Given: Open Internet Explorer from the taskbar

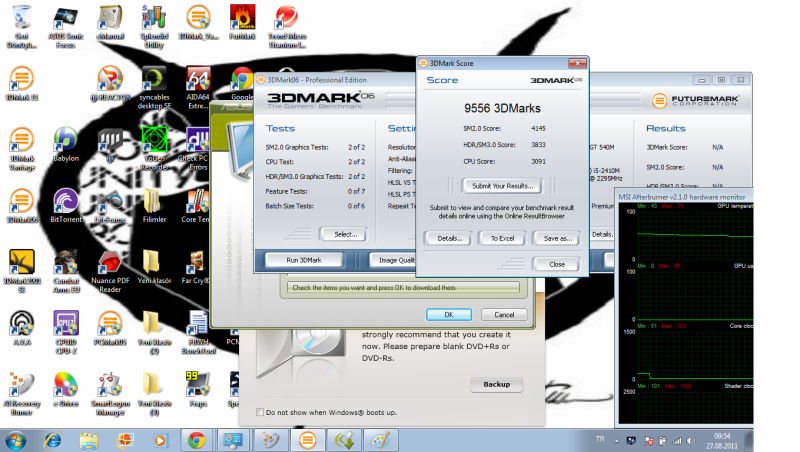Looking at the screenshot, I should [x=53, y=440].
